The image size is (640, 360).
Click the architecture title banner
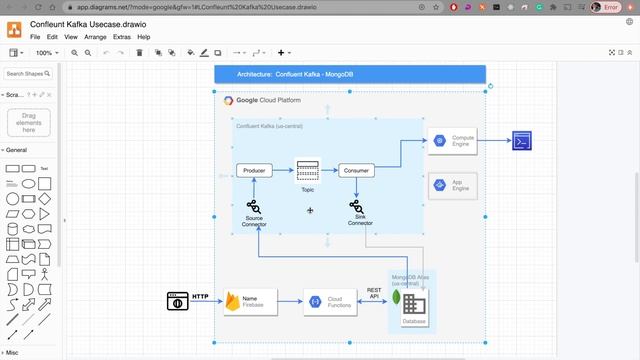[350, 74]
